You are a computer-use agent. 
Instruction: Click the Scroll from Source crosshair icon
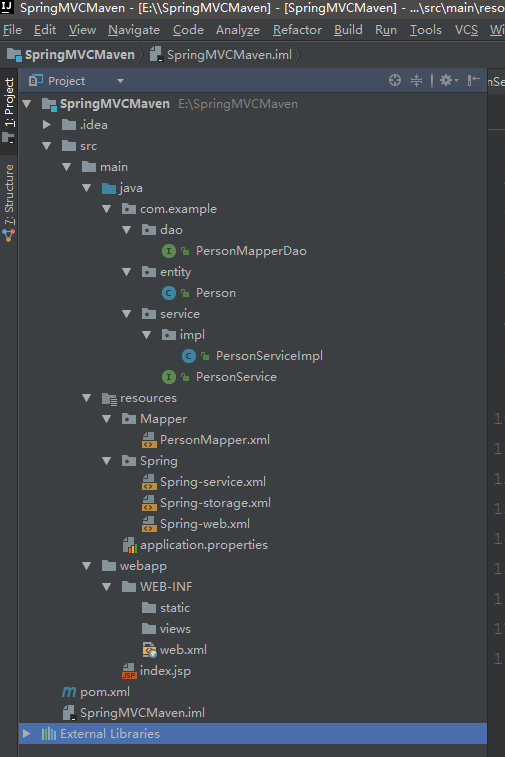394,80
